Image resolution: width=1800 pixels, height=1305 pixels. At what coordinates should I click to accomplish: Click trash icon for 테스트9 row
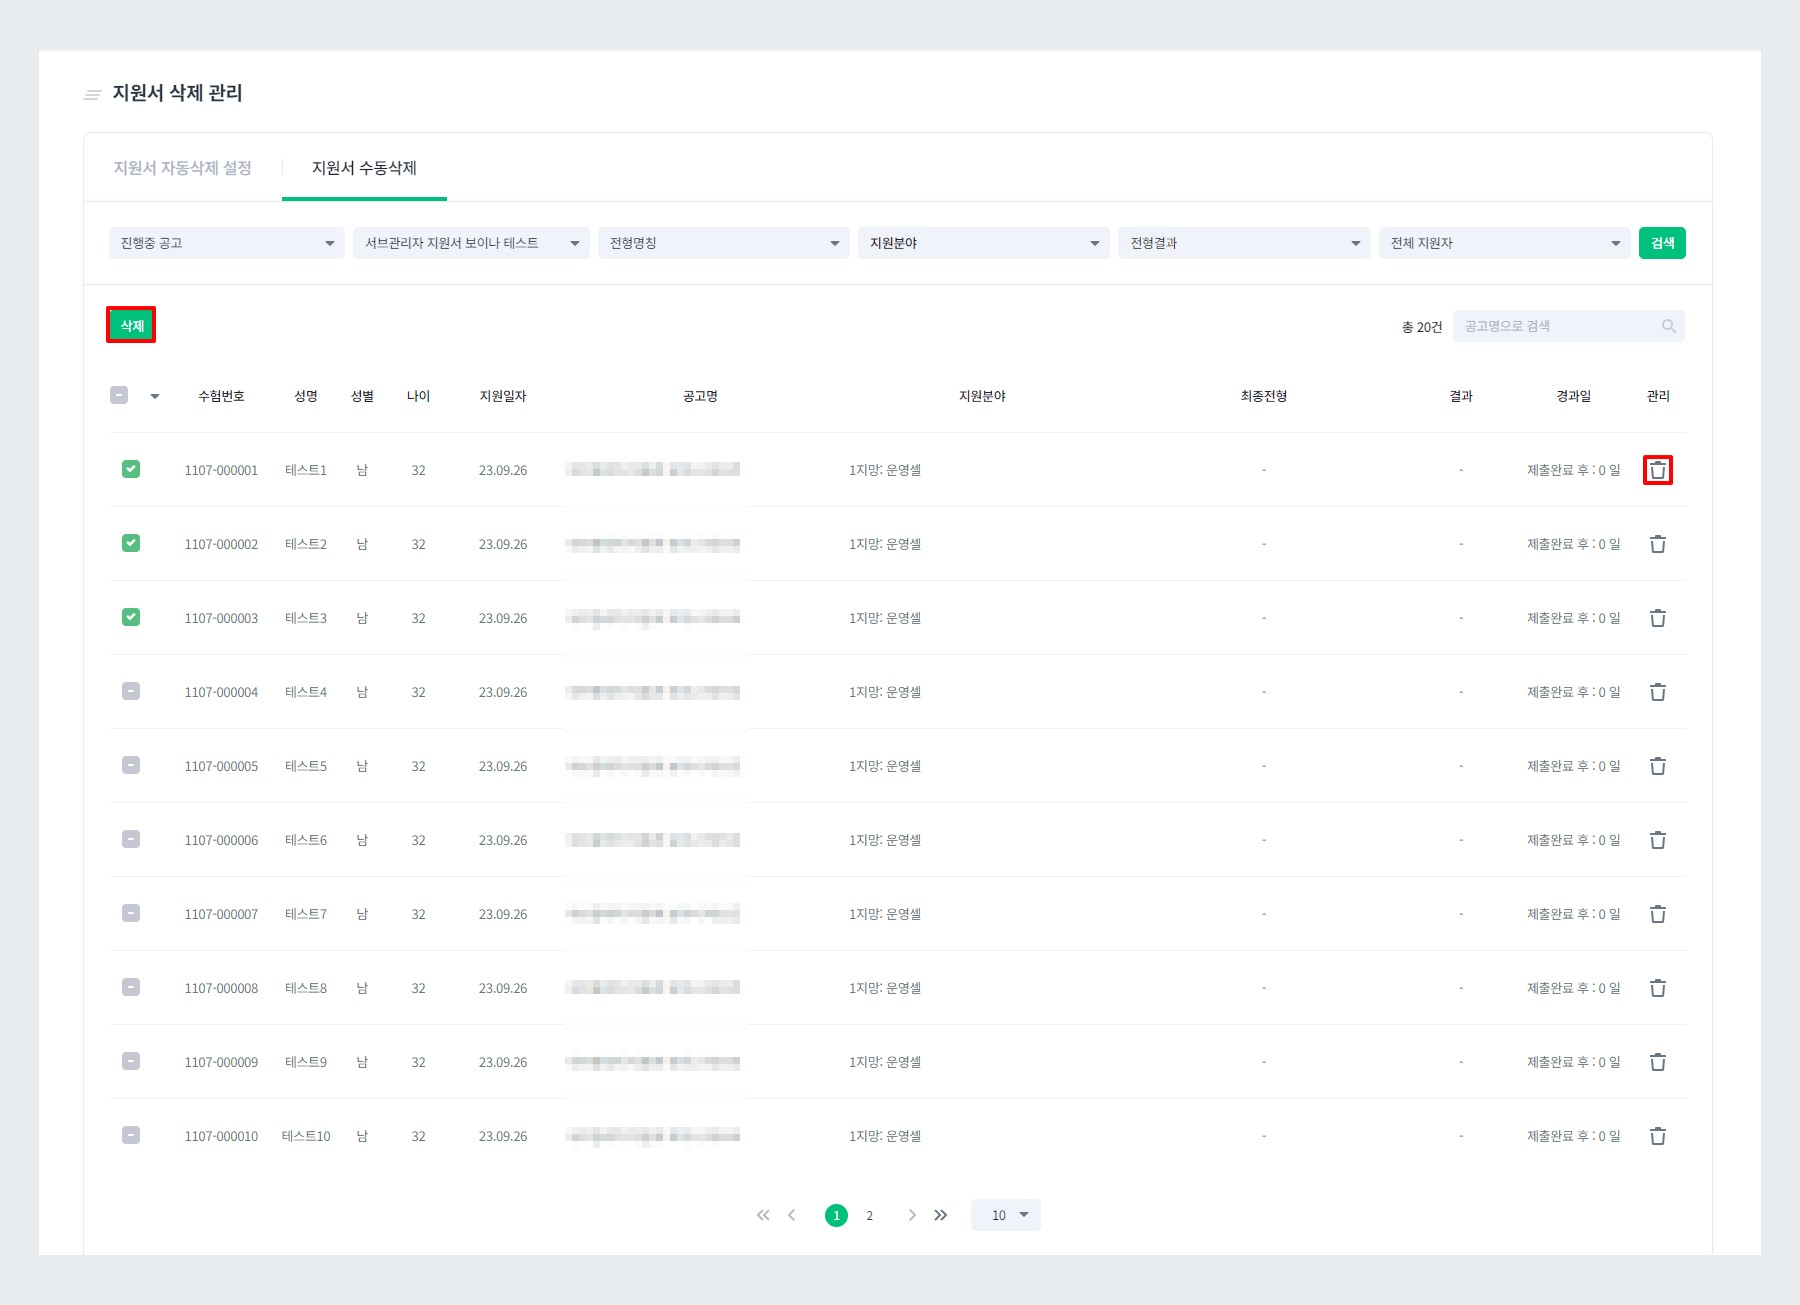pyautogui.click(x=1658, y=1062)
